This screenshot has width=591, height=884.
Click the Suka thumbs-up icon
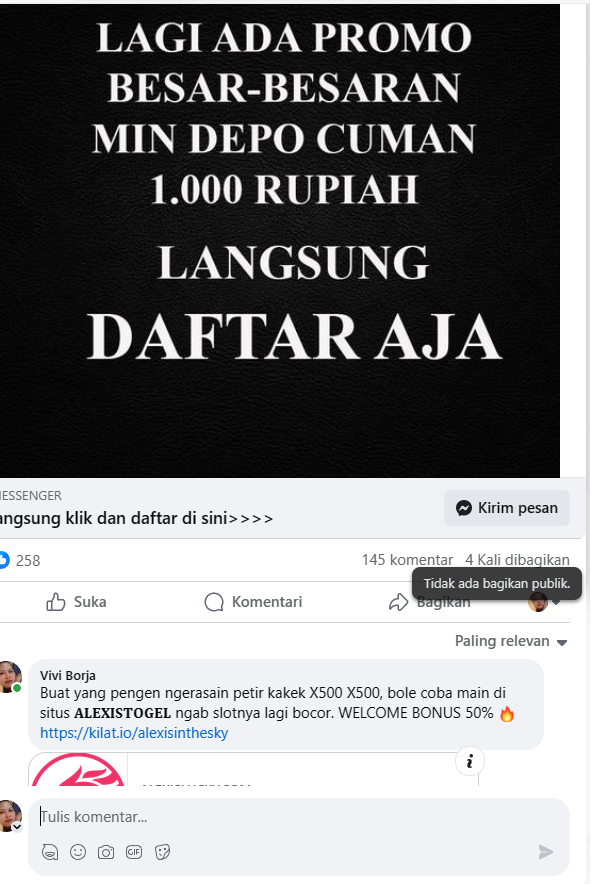55,602
